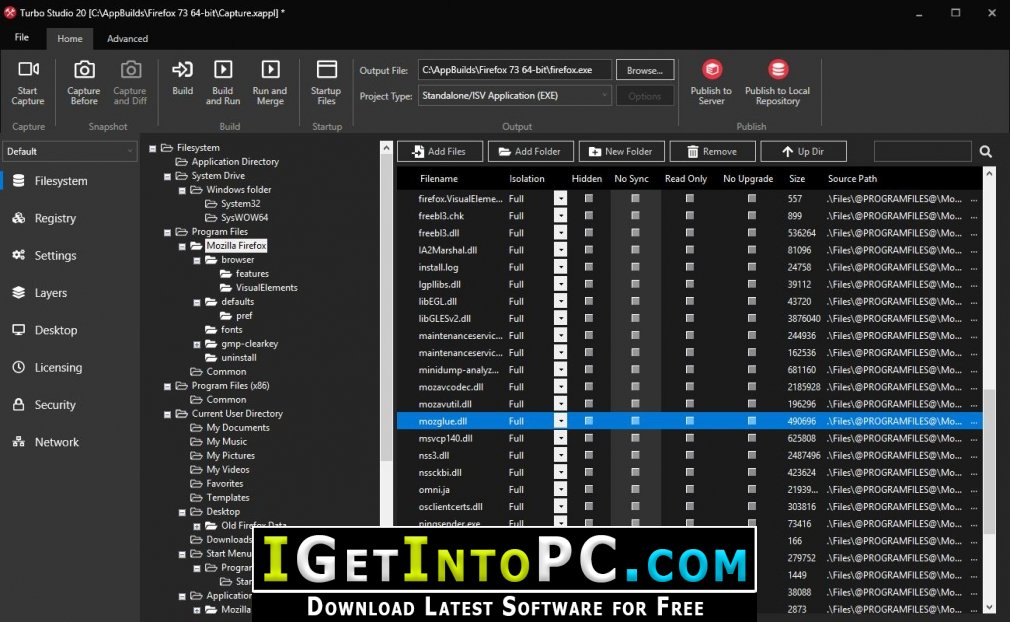Open Isolation dropdown for mozglue.dll
Screen dimensions: 1010x622
[x=560, y=420]
